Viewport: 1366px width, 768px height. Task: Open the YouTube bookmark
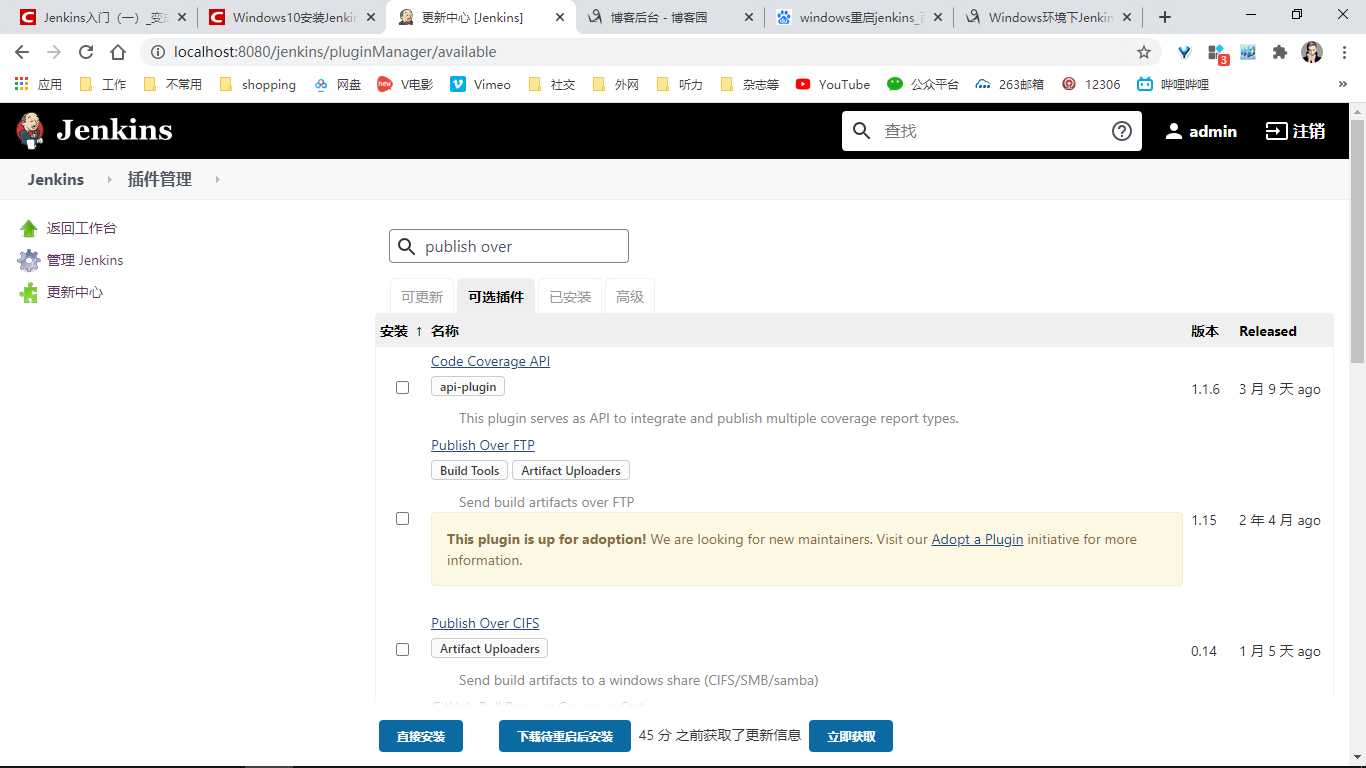click(833, 84)
